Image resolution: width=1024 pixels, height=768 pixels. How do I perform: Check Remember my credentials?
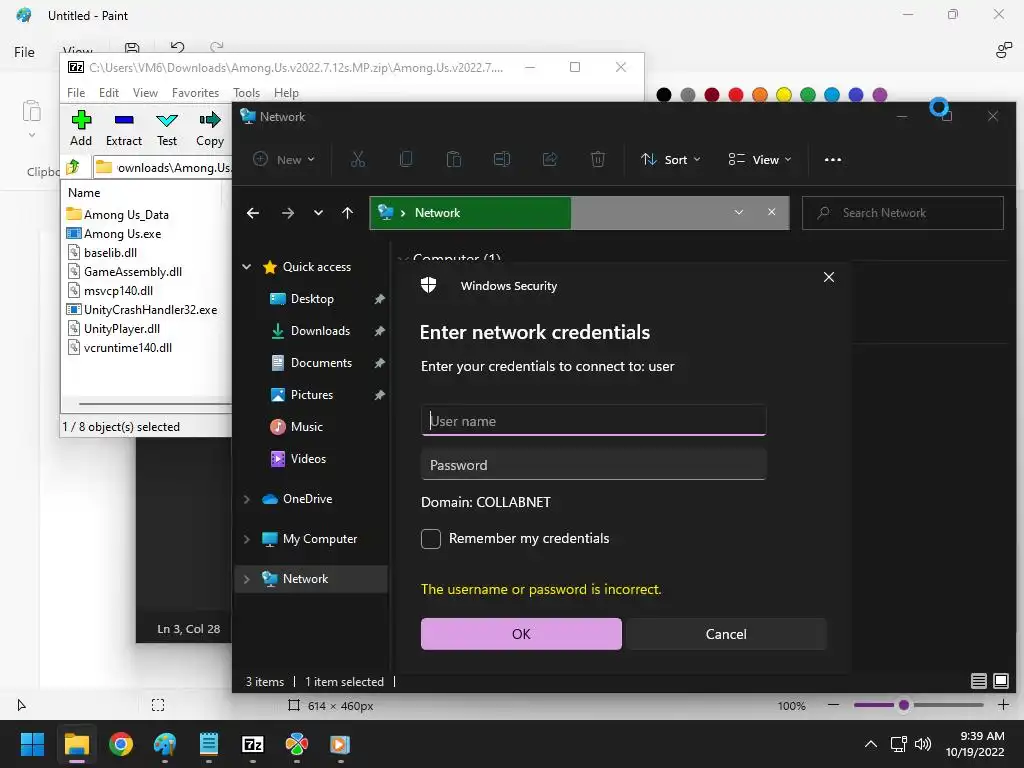pyautogui.click(x=430, y=539)
